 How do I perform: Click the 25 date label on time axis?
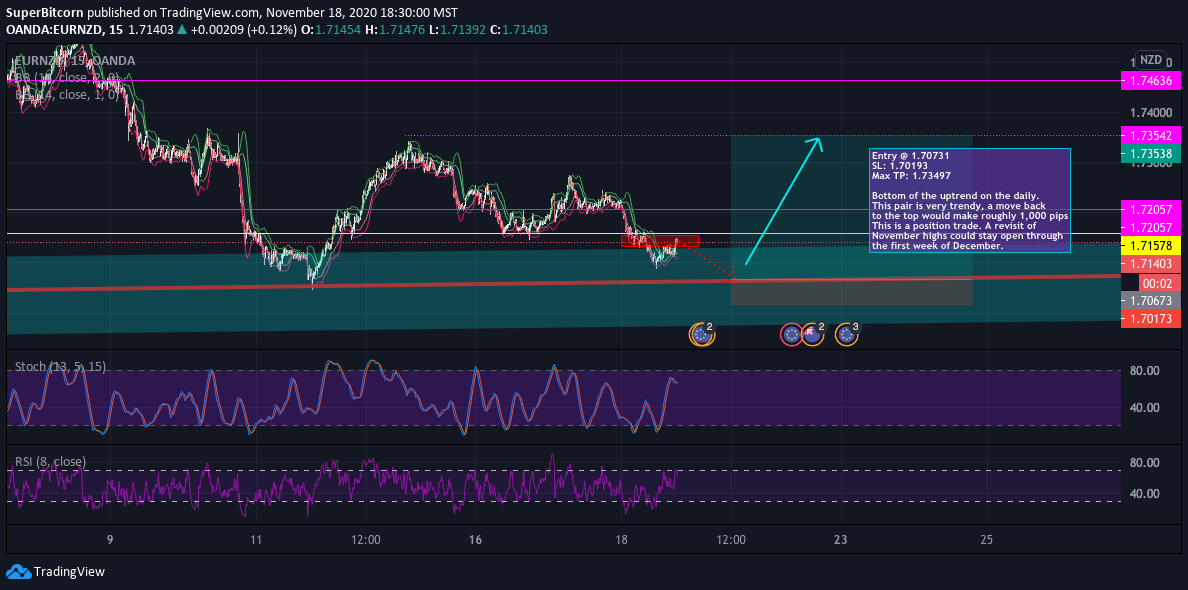click(x=986, y=540)
